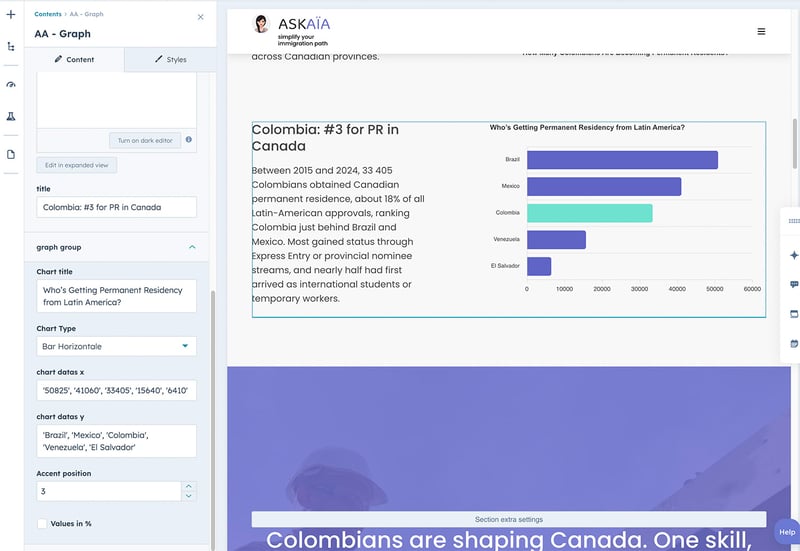This screenshot has height=551, width=800.
Task: Click the chart datas y input field
Action: click(116, 441)
